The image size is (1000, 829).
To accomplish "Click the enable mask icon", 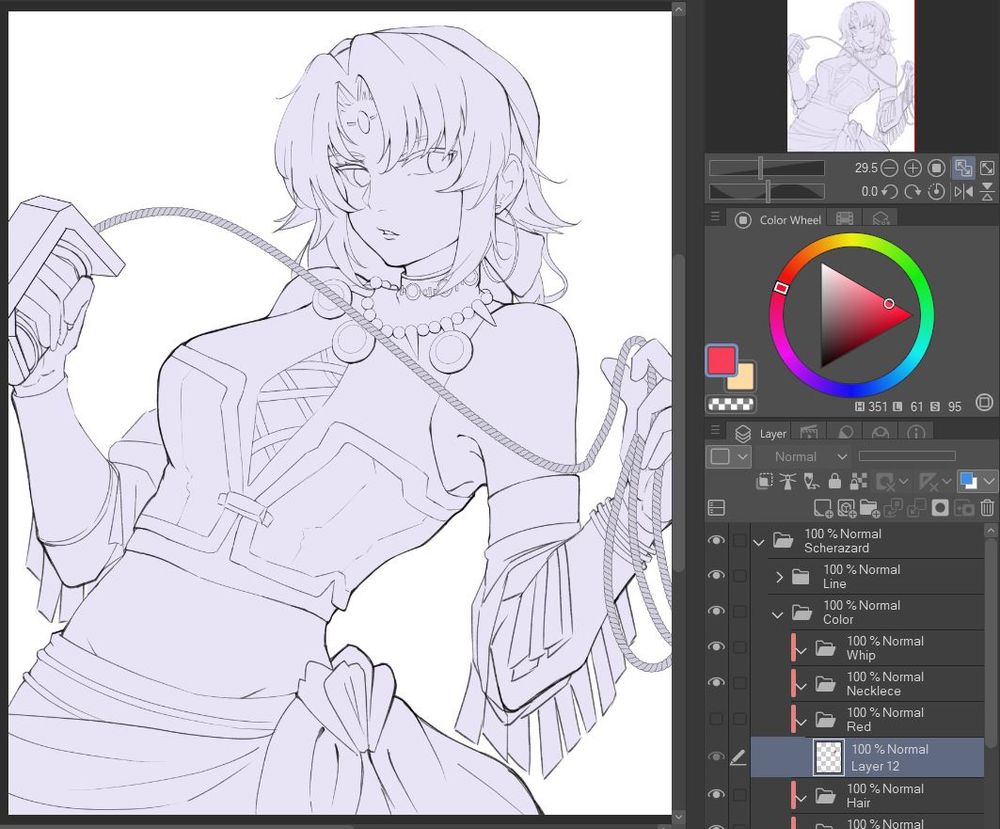I will pyautogui.click(x=885, y=481).
